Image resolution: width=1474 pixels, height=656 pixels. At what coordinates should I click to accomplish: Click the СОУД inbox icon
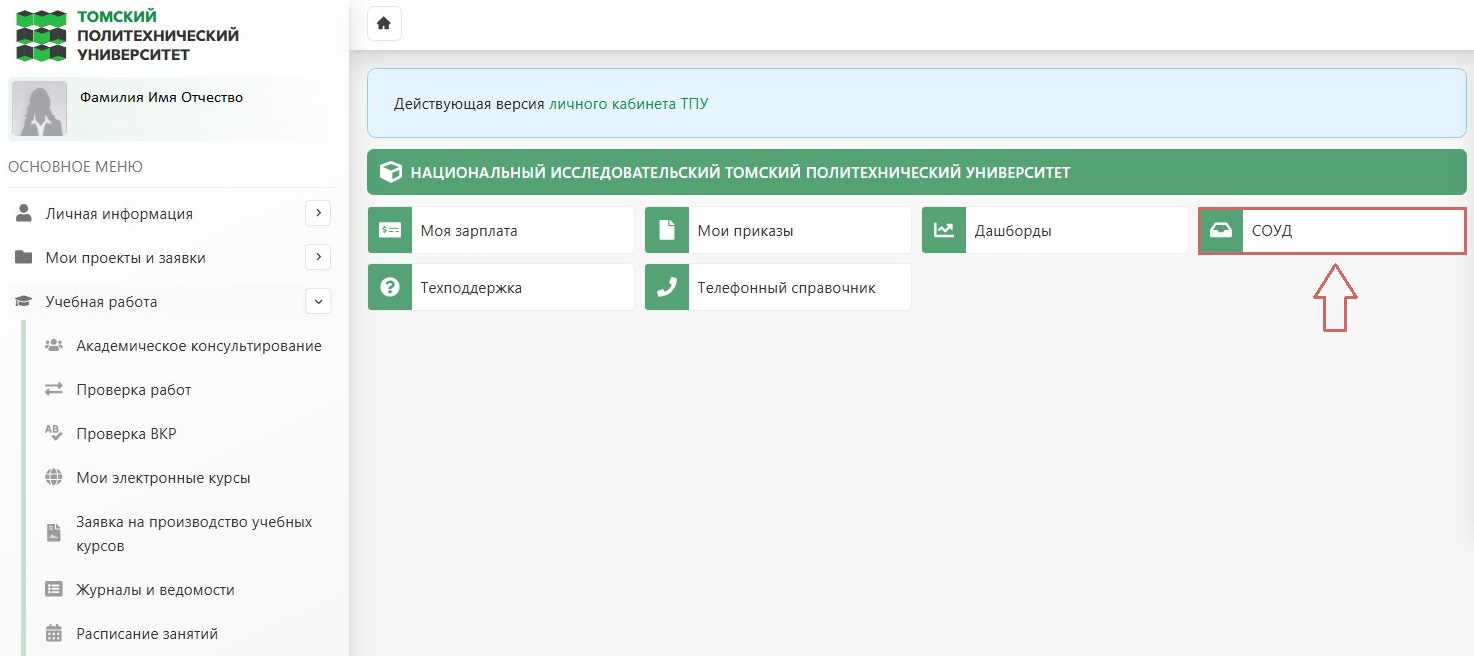[1221, 231]
